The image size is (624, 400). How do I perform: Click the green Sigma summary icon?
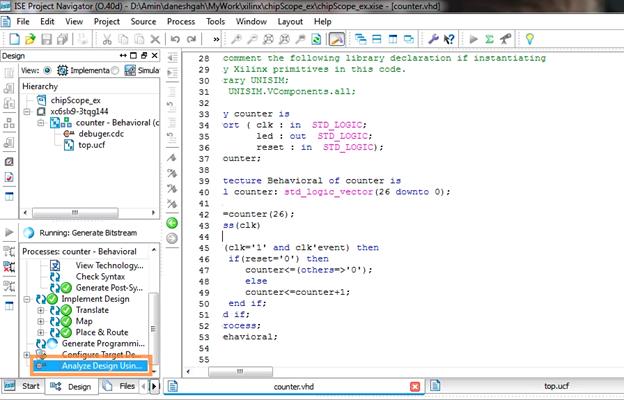489,39
